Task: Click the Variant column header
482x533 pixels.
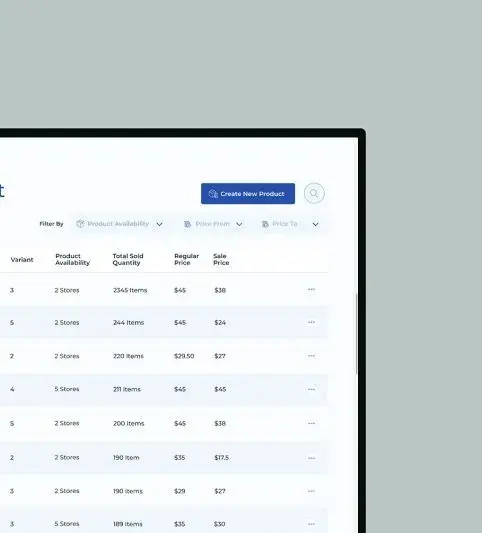Action: click(x=22, y=260)
